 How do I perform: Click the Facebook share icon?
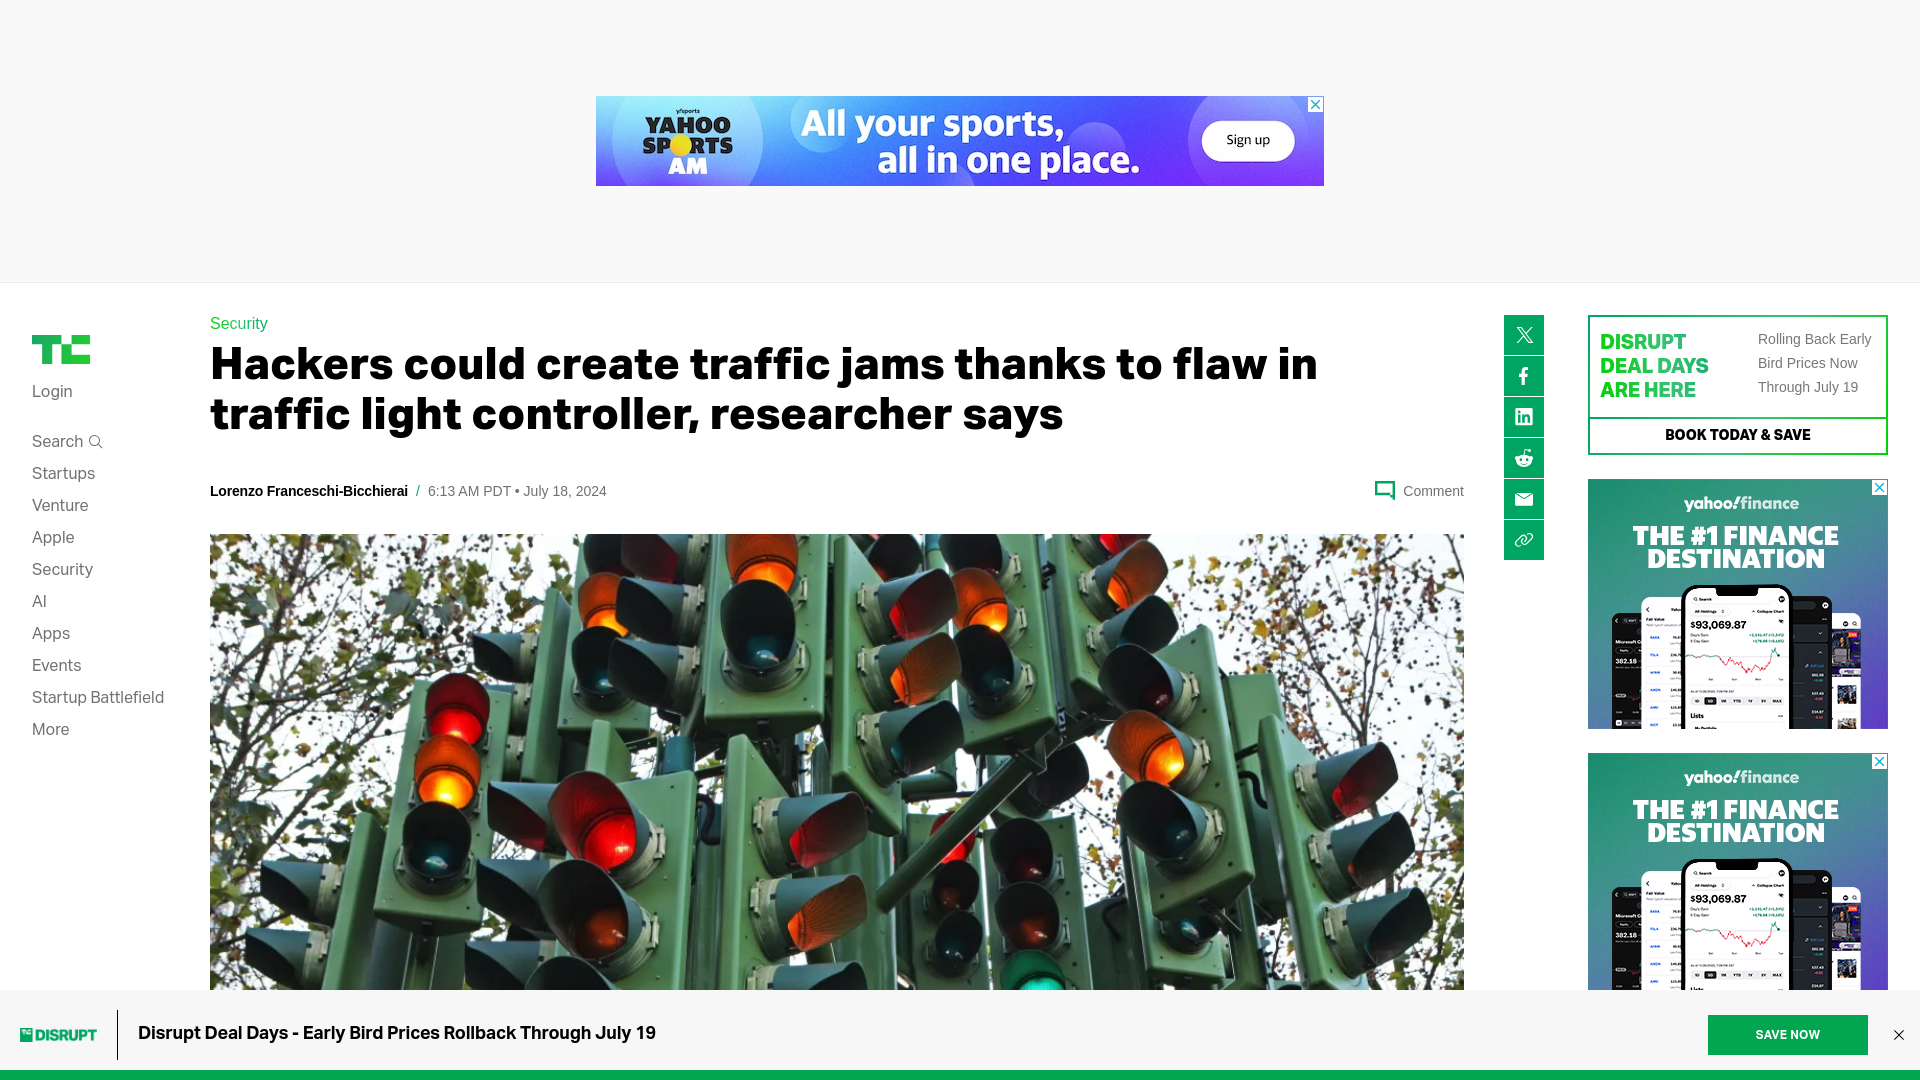pos(1524,376)
